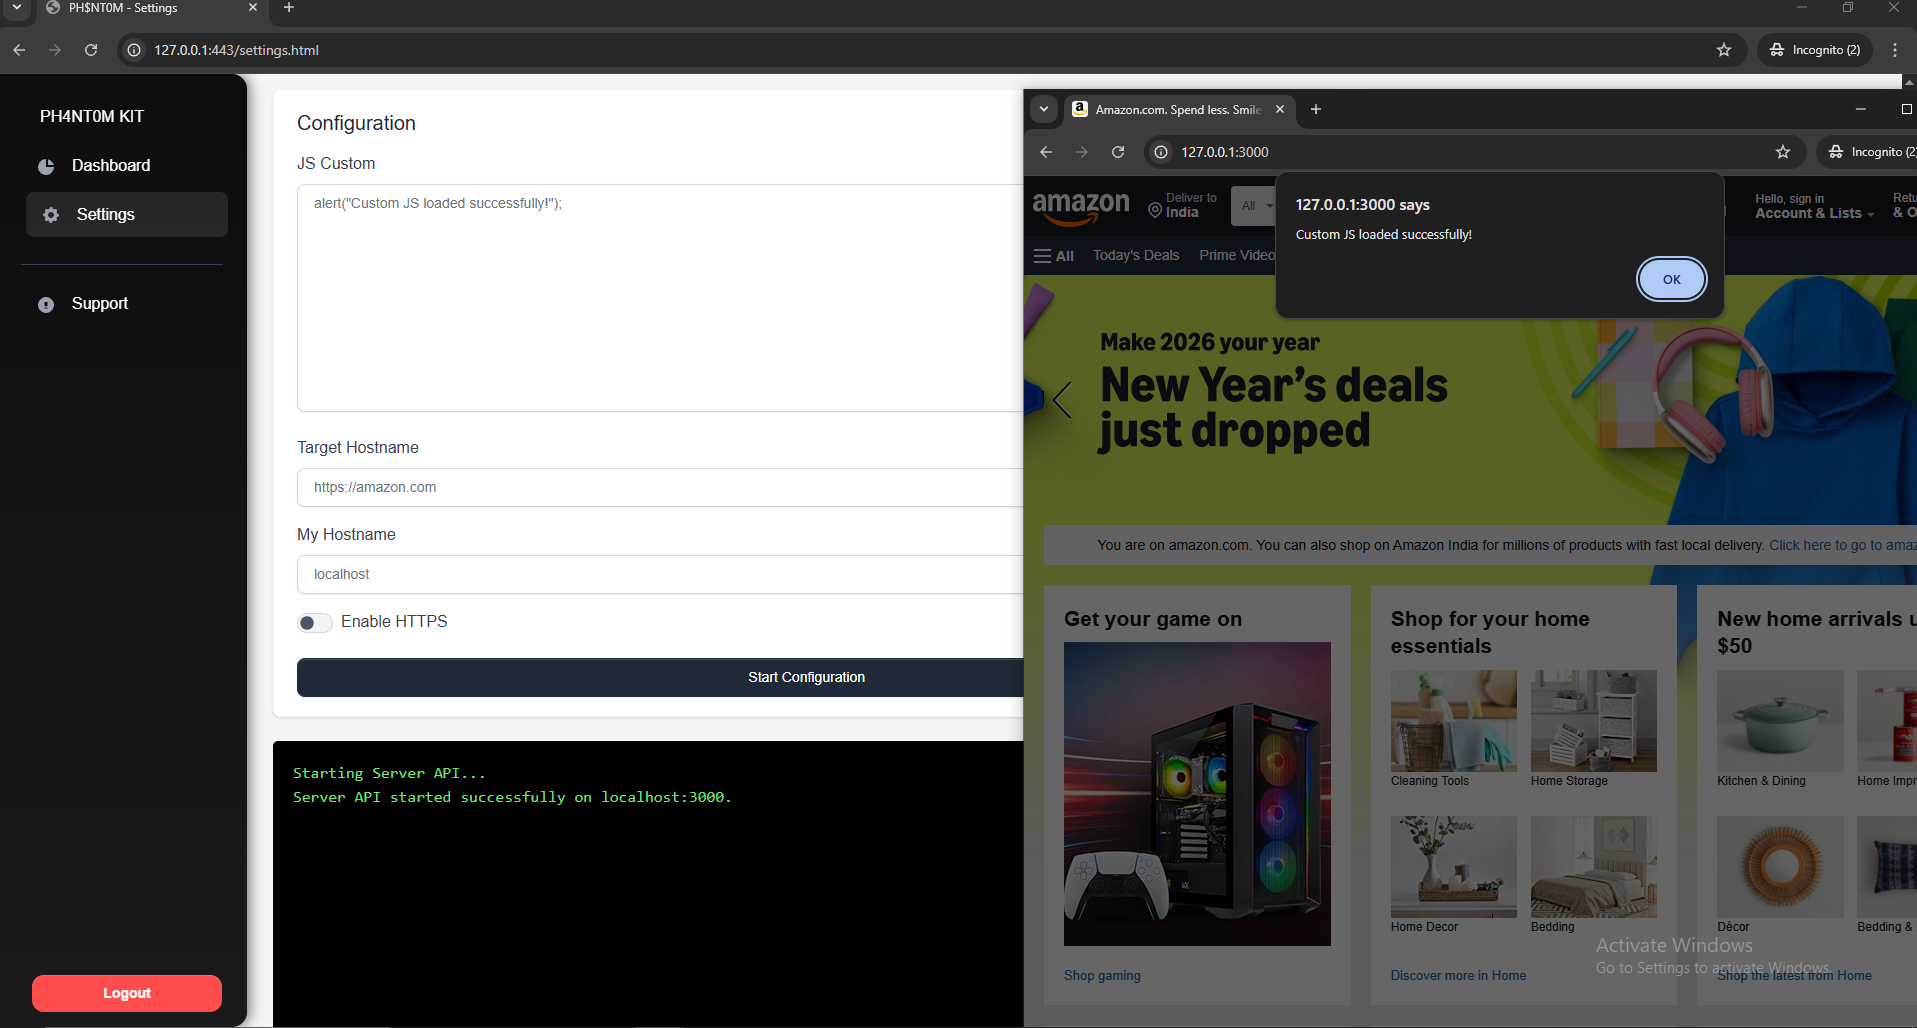Minimize the Amazon browser window
The height and width of the screenshot is (1028, 1917).
click(x=1860, y=110)
